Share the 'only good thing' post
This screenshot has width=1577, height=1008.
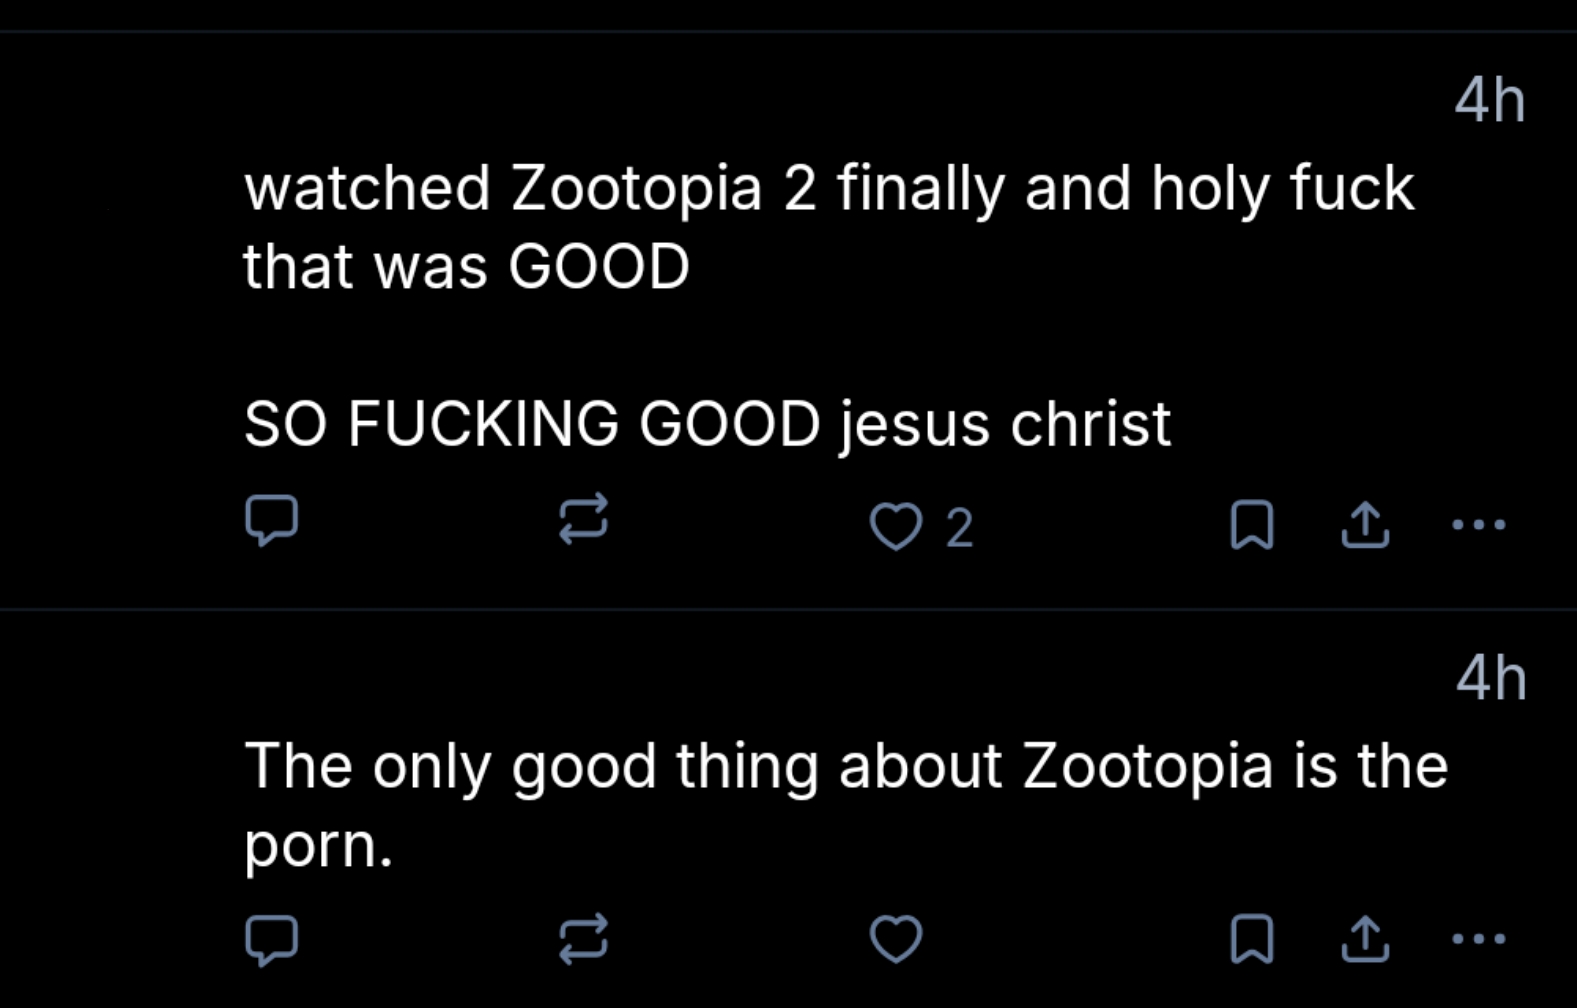(x=1365, y=939)
